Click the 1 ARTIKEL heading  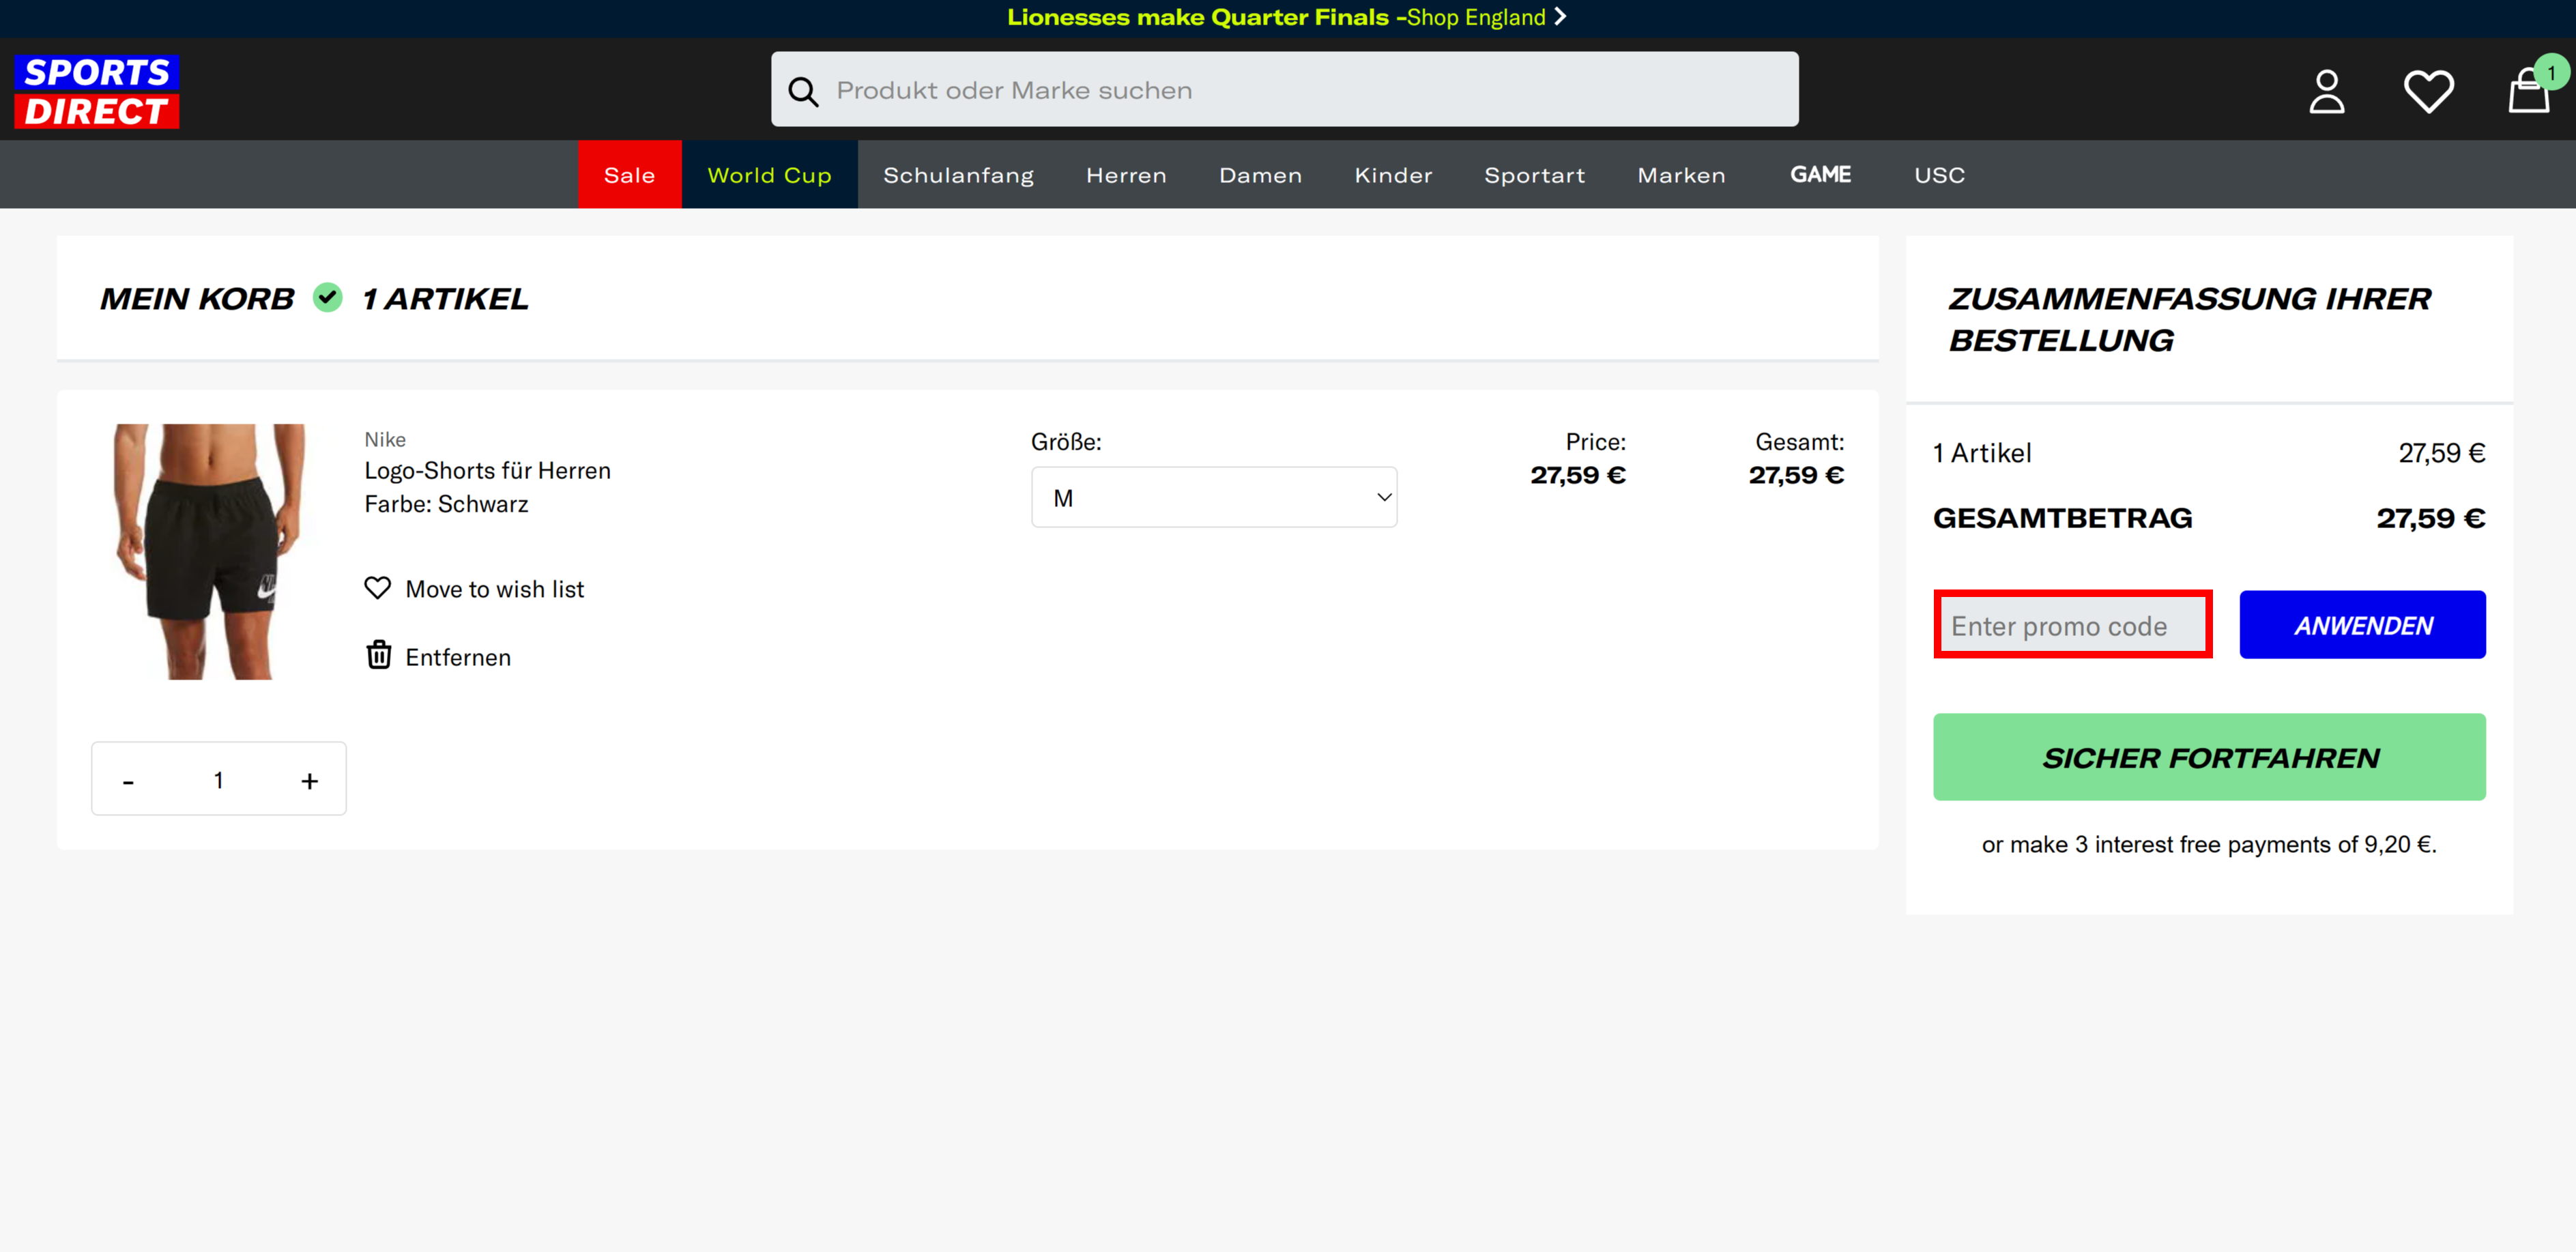445,298
